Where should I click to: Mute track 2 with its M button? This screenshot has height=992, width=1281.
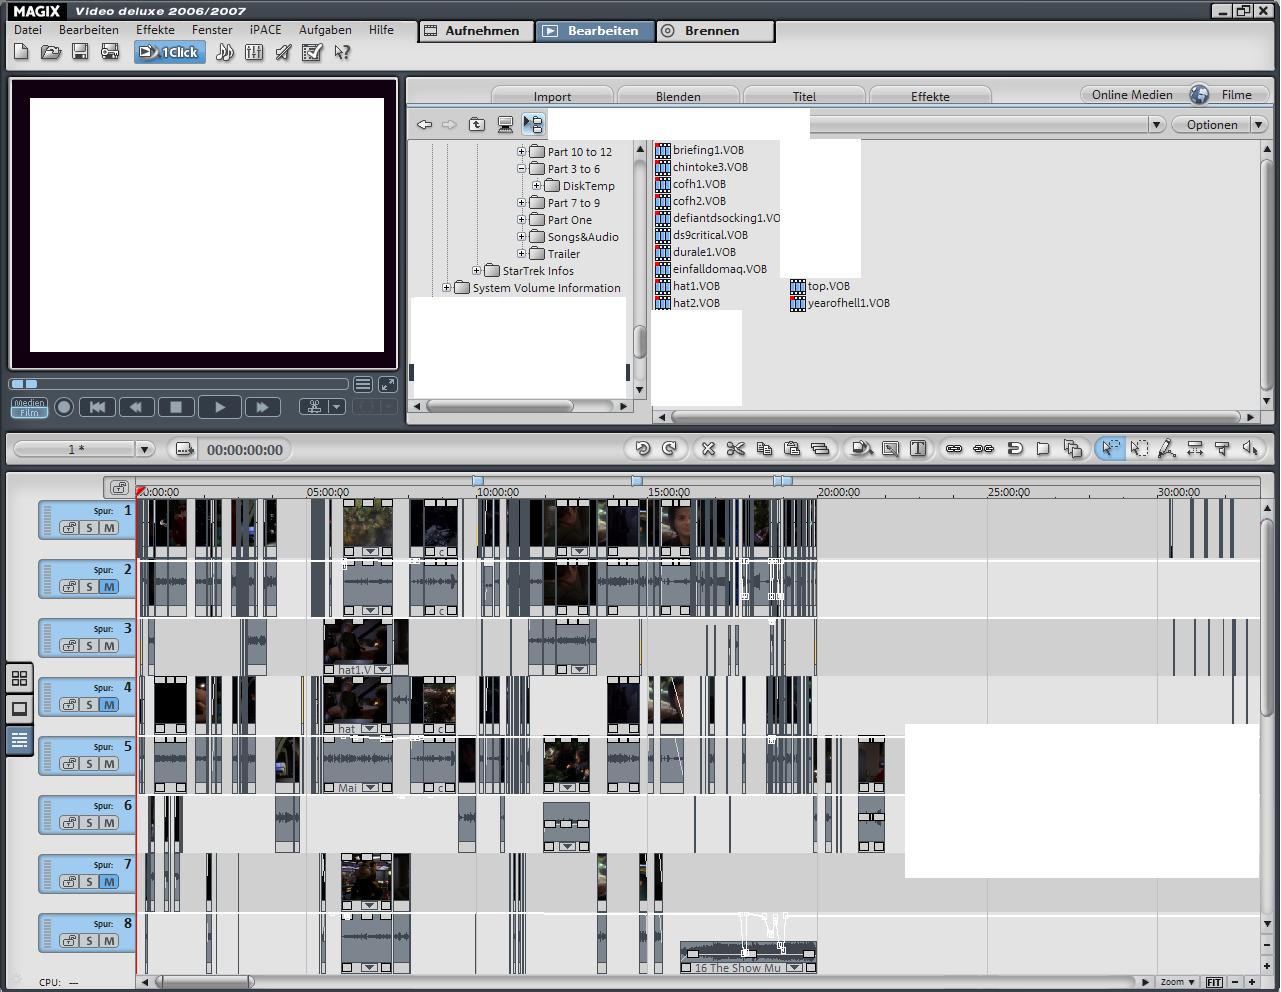click(109, 587)
